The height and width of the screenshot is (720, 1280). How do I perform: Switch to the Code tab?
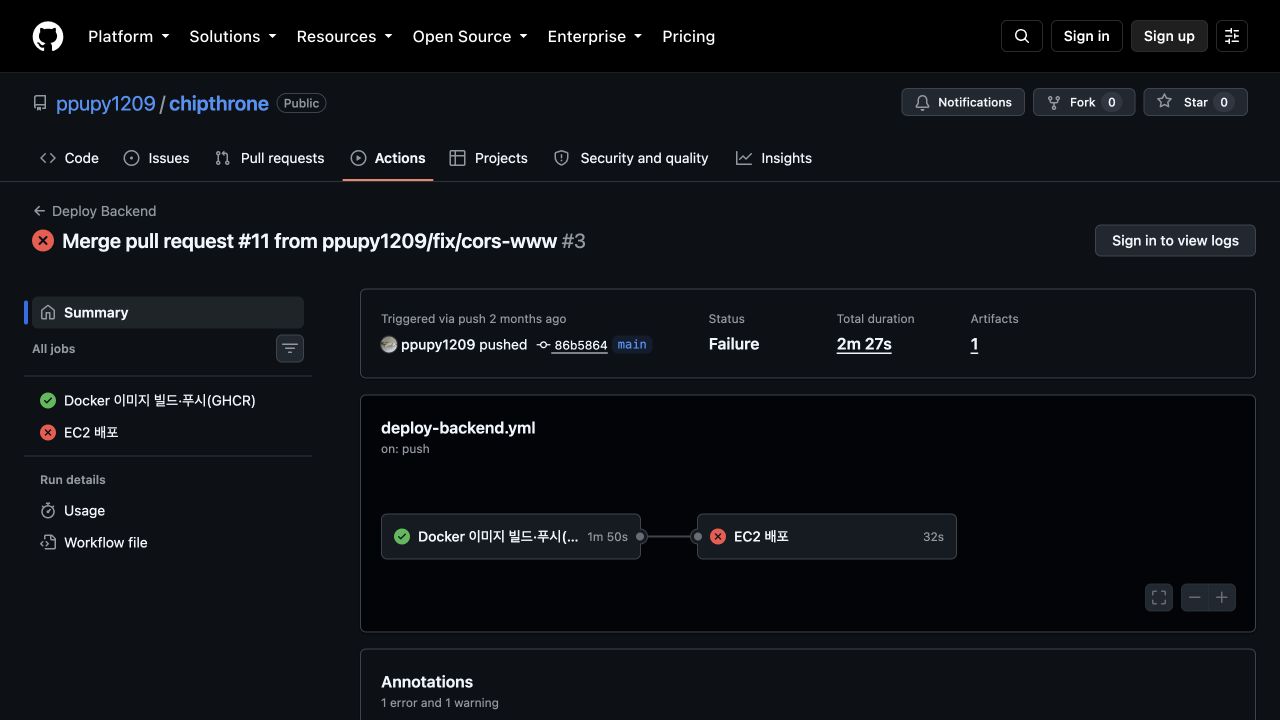(x=69, y=158)
